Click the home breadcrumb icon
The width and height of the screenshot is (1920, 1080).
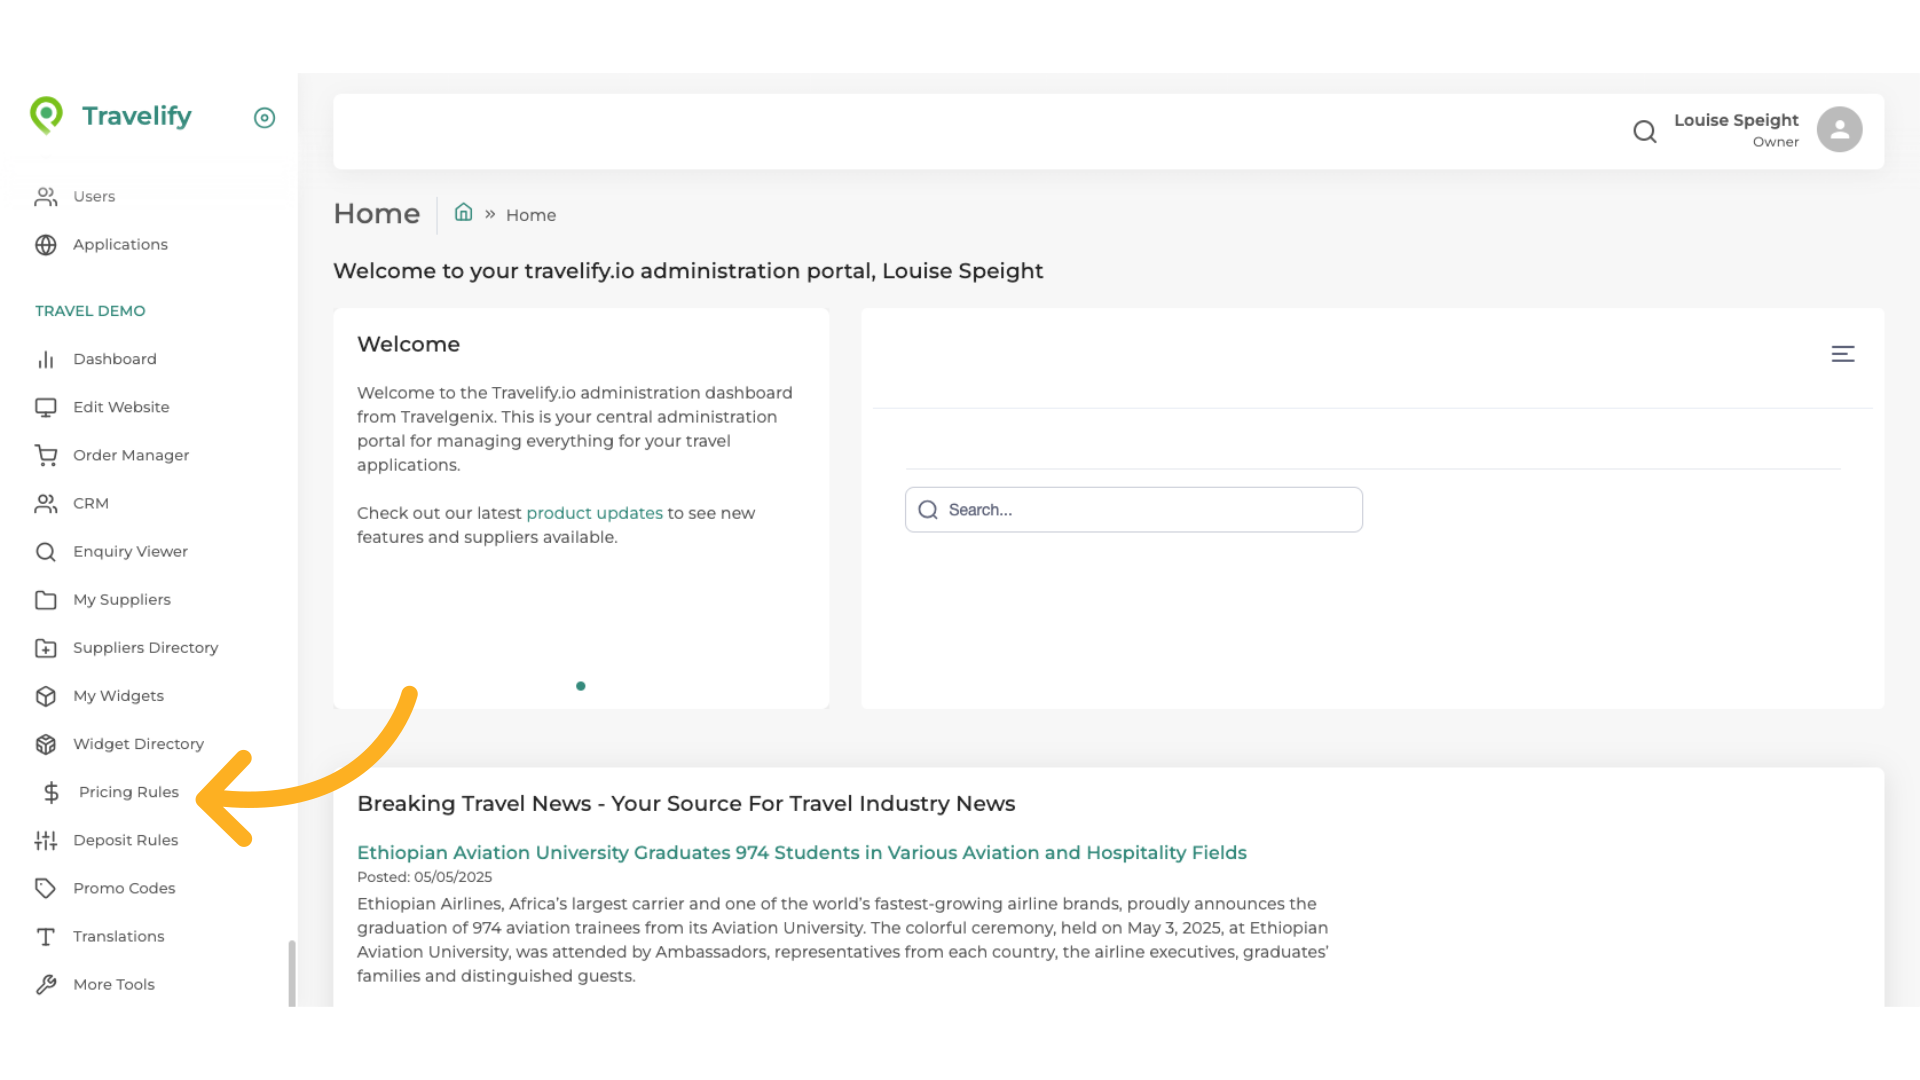pyautogui.click(x=463, y=213)
